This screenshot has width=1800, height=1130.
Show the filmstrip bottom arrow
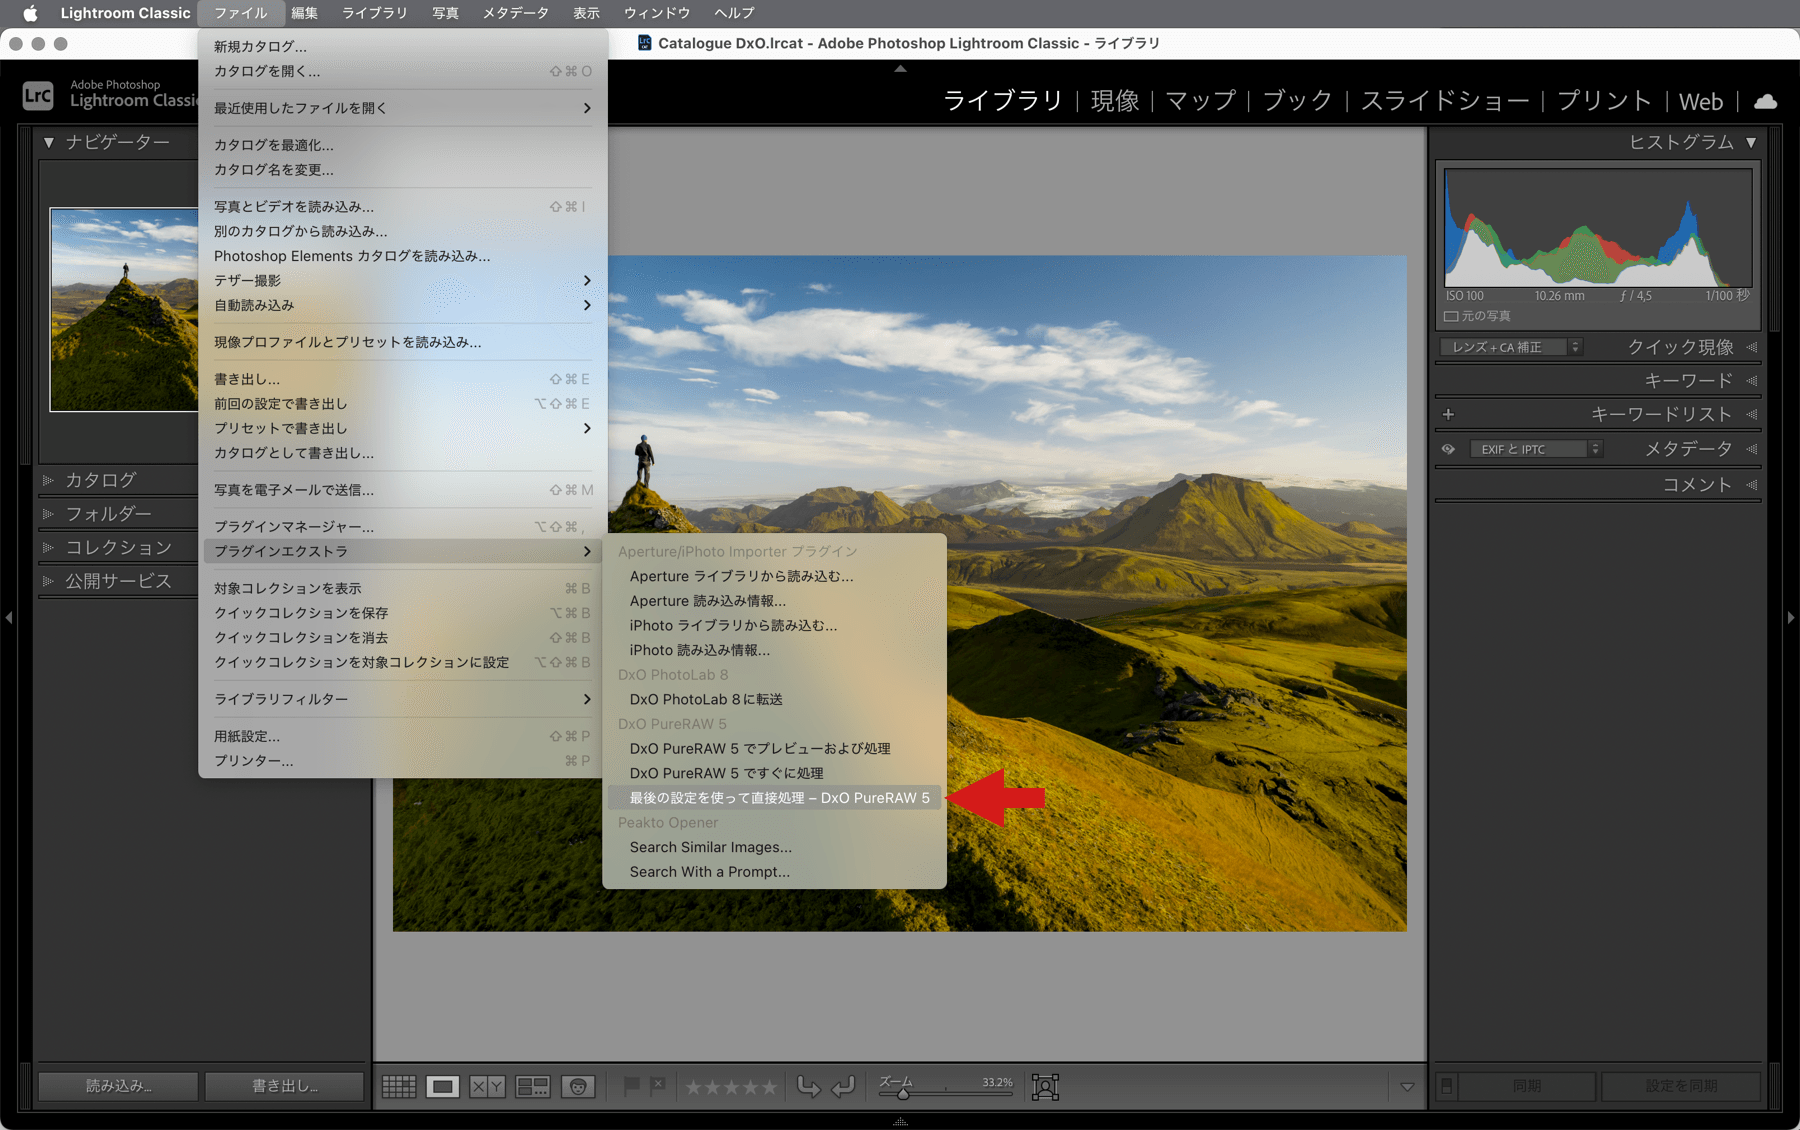click(900, 1122)
